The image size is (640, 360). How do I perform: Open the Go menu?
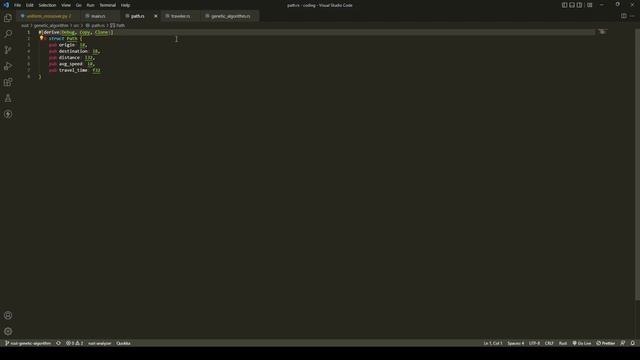(x=79, y=5)
